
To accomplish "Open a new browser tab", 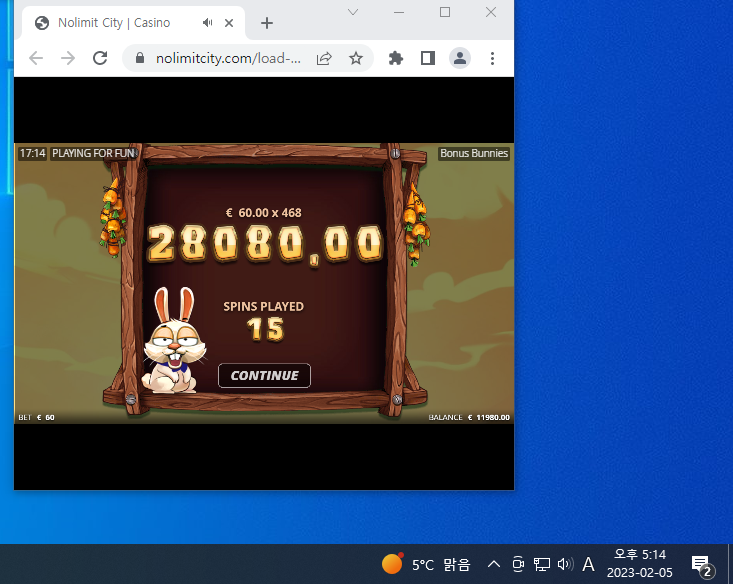I will coord(266,23).
